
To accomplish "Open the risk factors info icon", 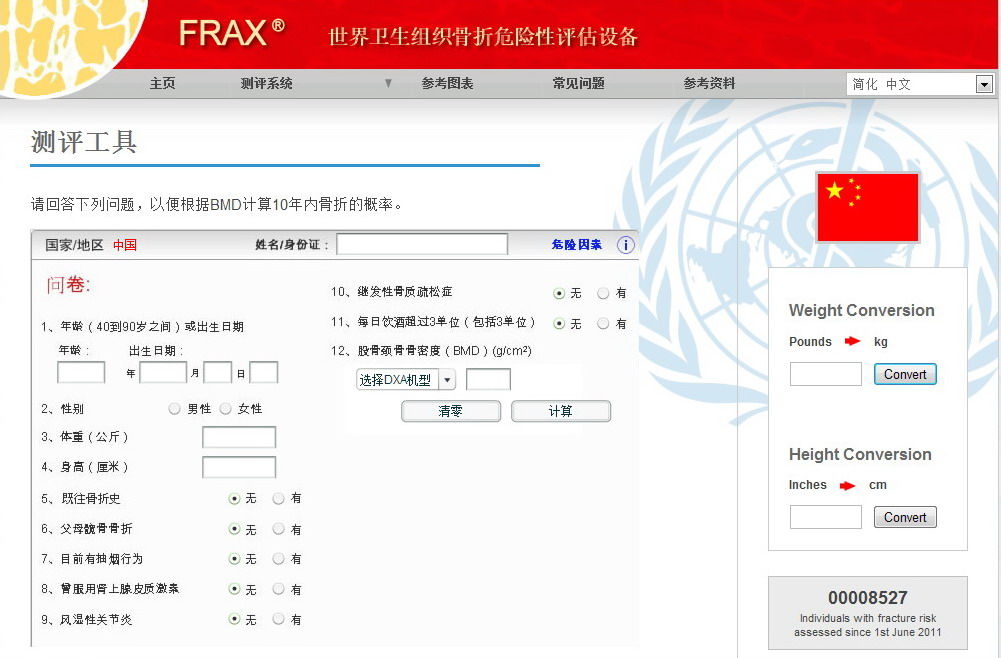I will coord(626,245).
